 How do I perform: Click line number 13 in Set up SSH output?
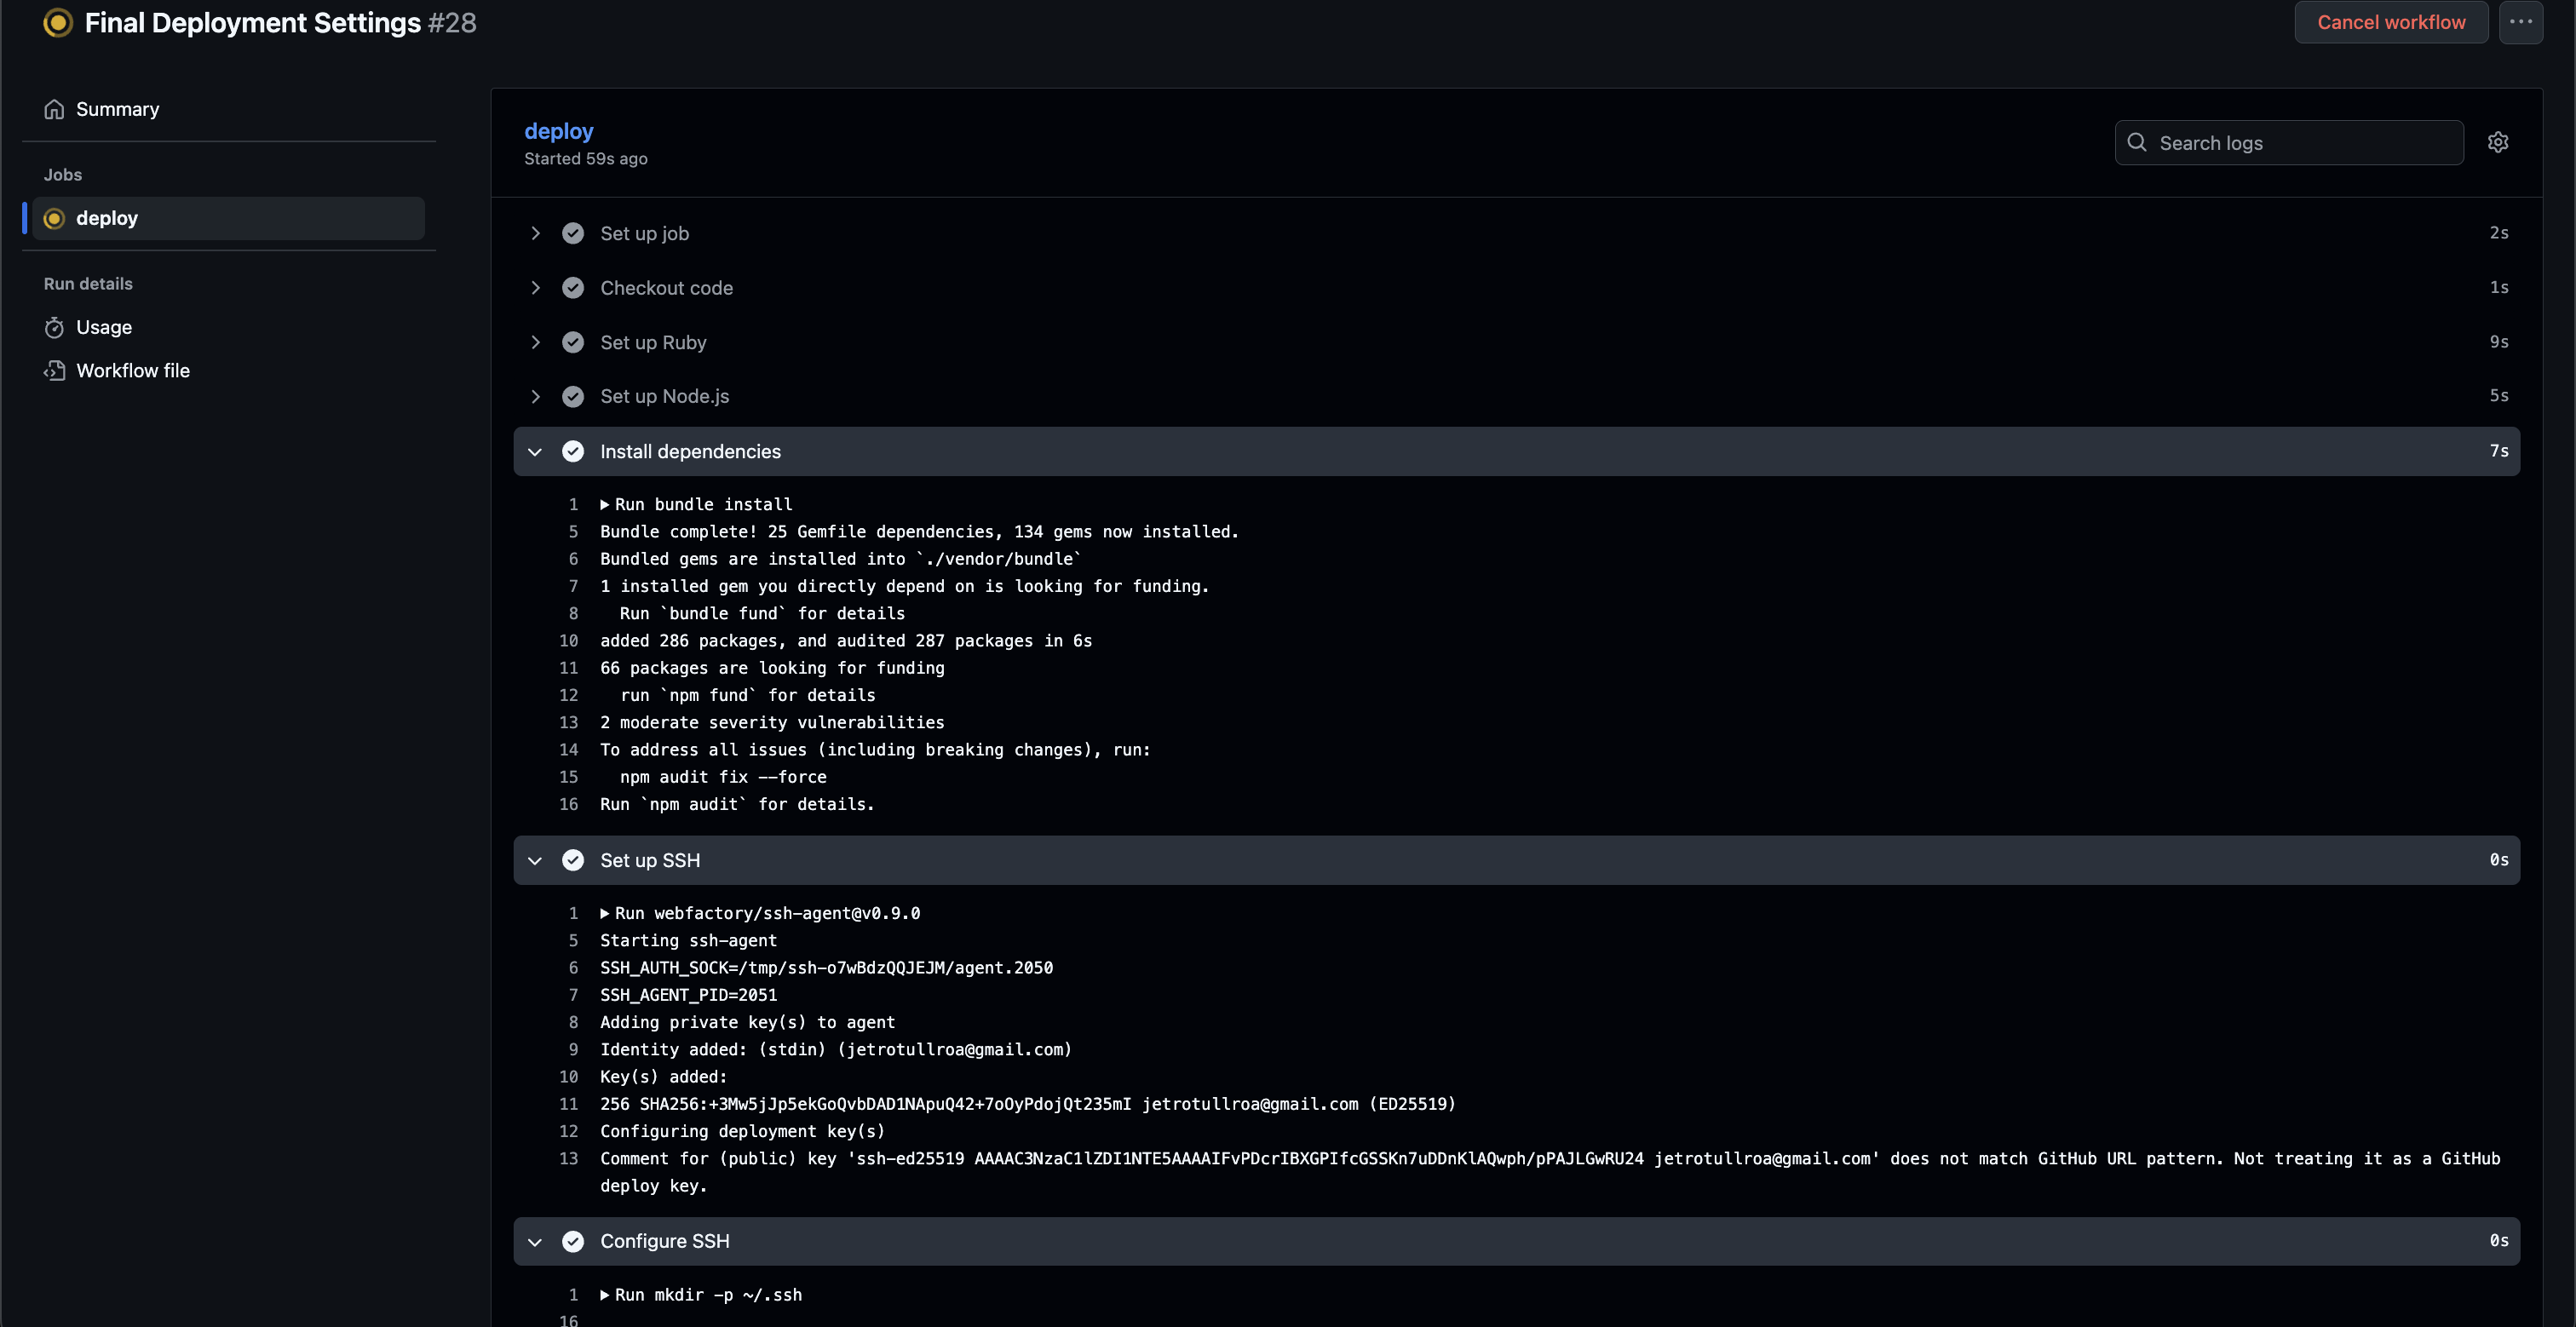tap(569, 1158)
